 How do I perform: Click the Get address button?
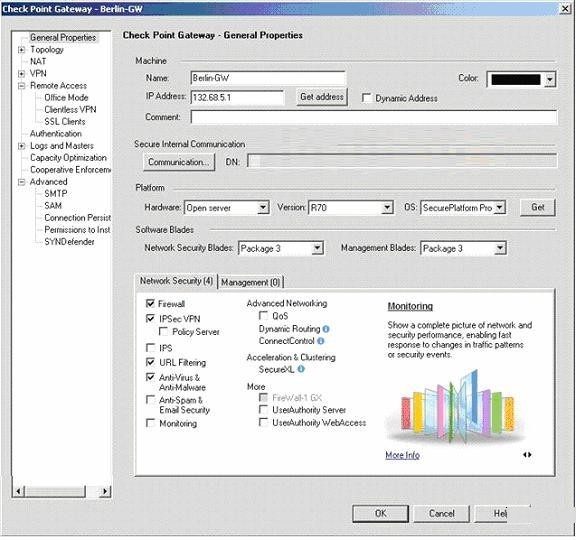point(322,97)
